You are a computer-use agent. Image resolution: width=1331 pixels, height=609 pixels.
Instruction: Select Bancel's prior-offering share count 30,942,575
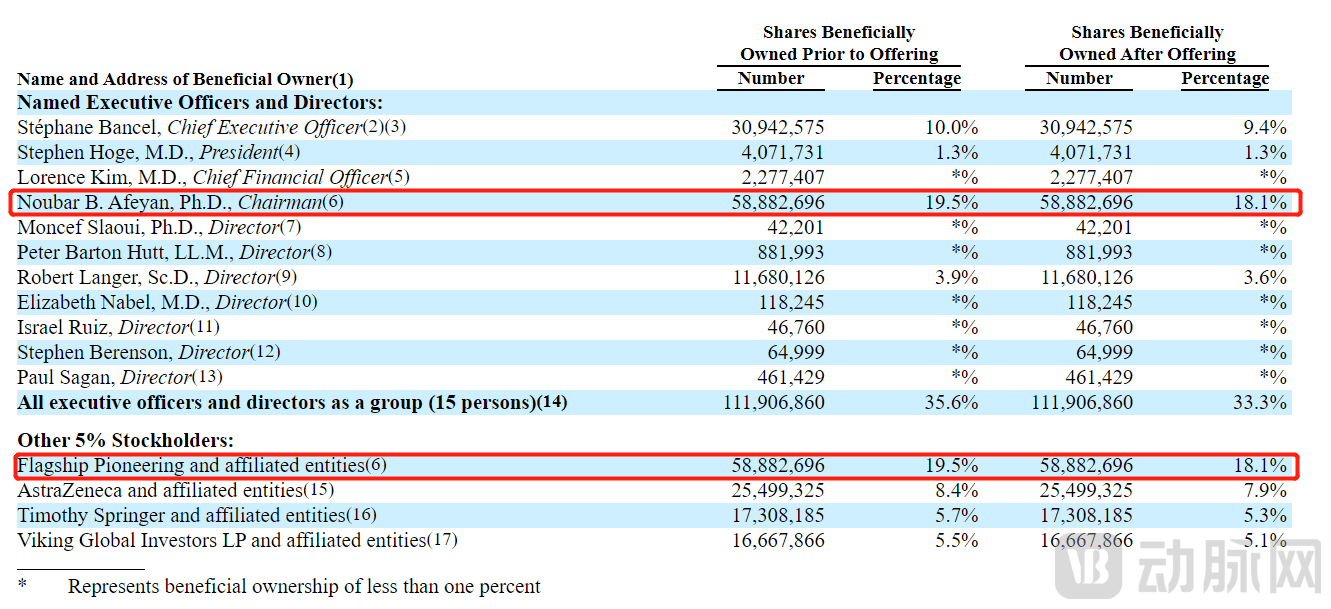point(778,127)
